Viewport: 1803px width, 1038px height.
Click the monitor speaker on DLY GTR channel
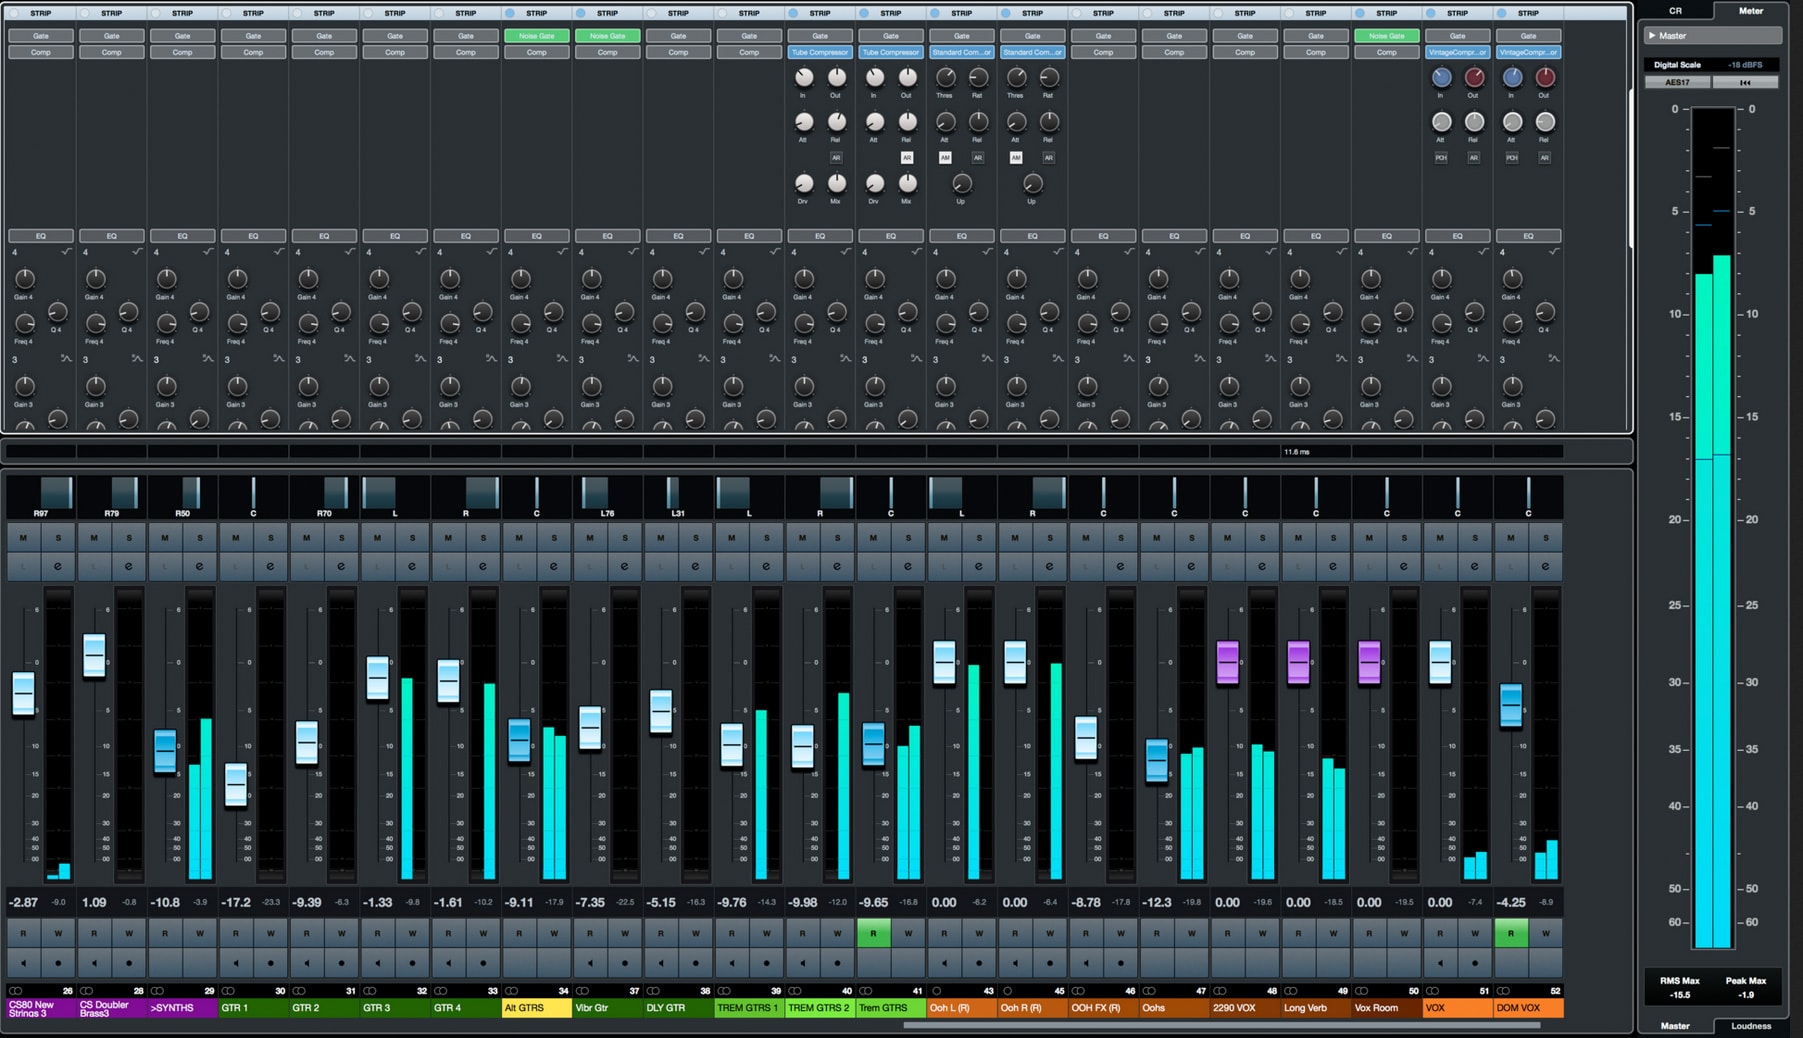[661, 963]
